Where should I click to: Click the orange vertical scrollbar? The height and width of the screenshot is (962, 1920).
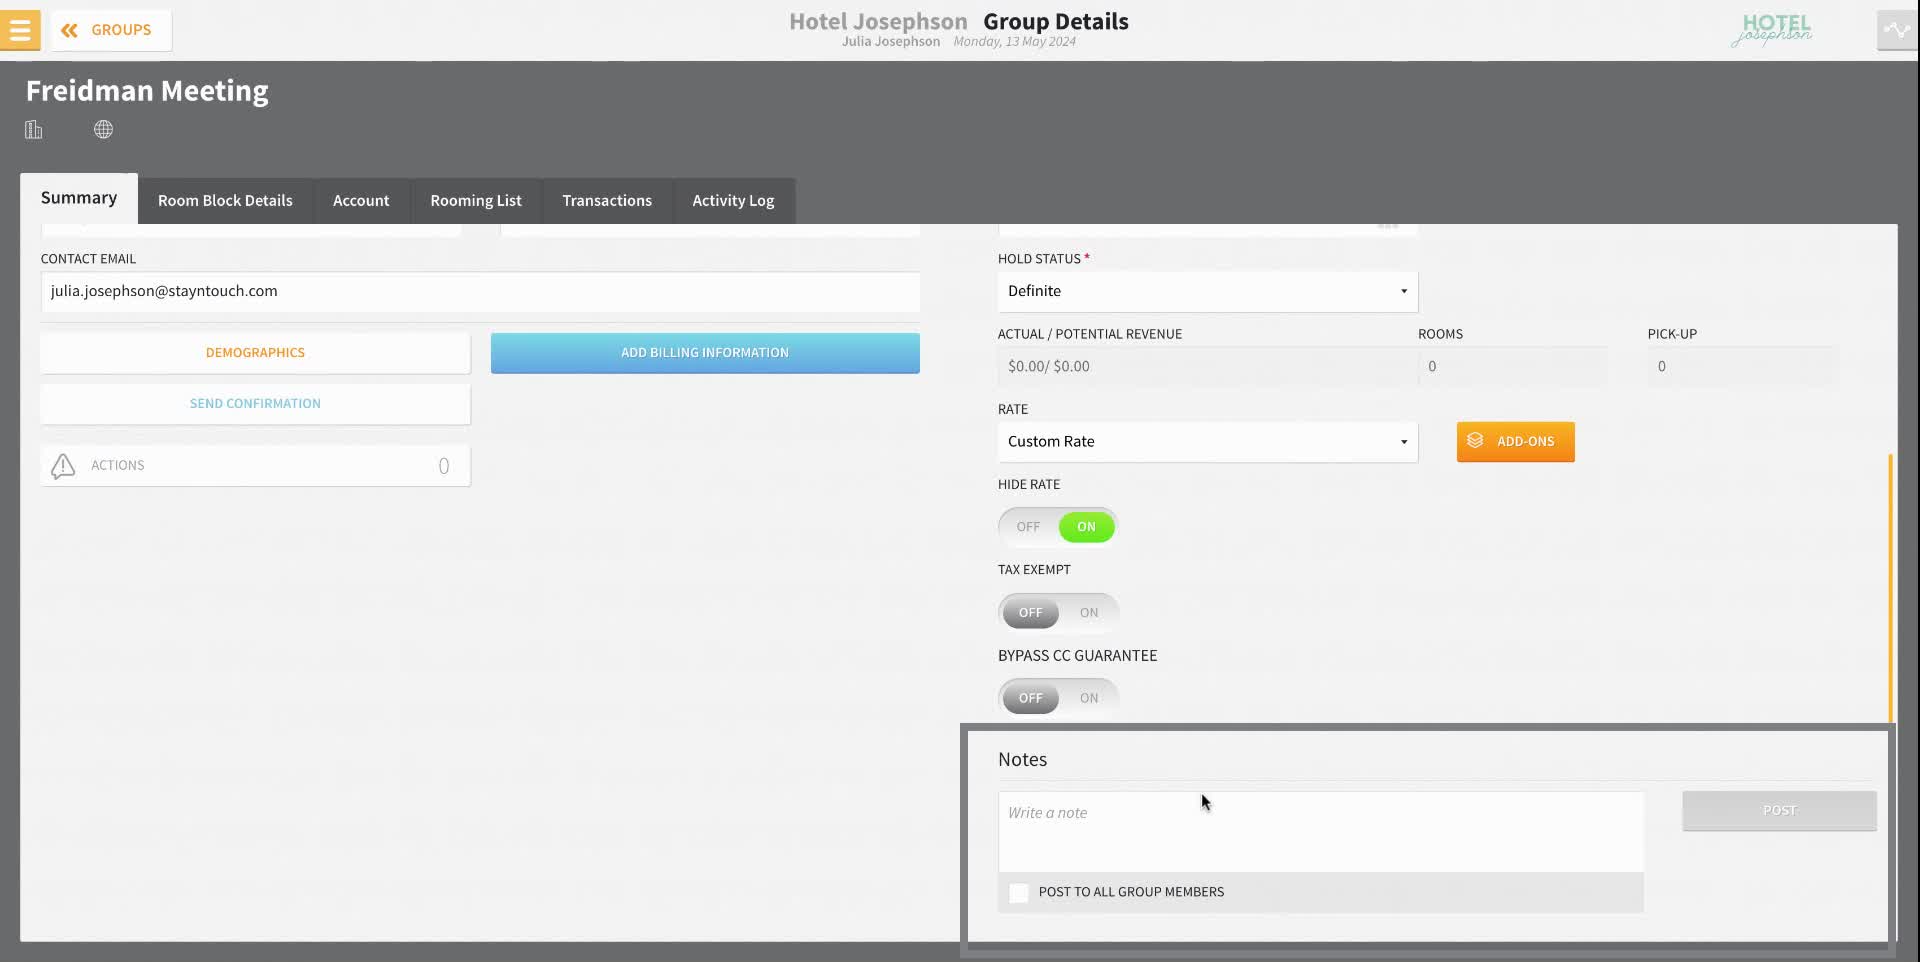(1890, 588)
